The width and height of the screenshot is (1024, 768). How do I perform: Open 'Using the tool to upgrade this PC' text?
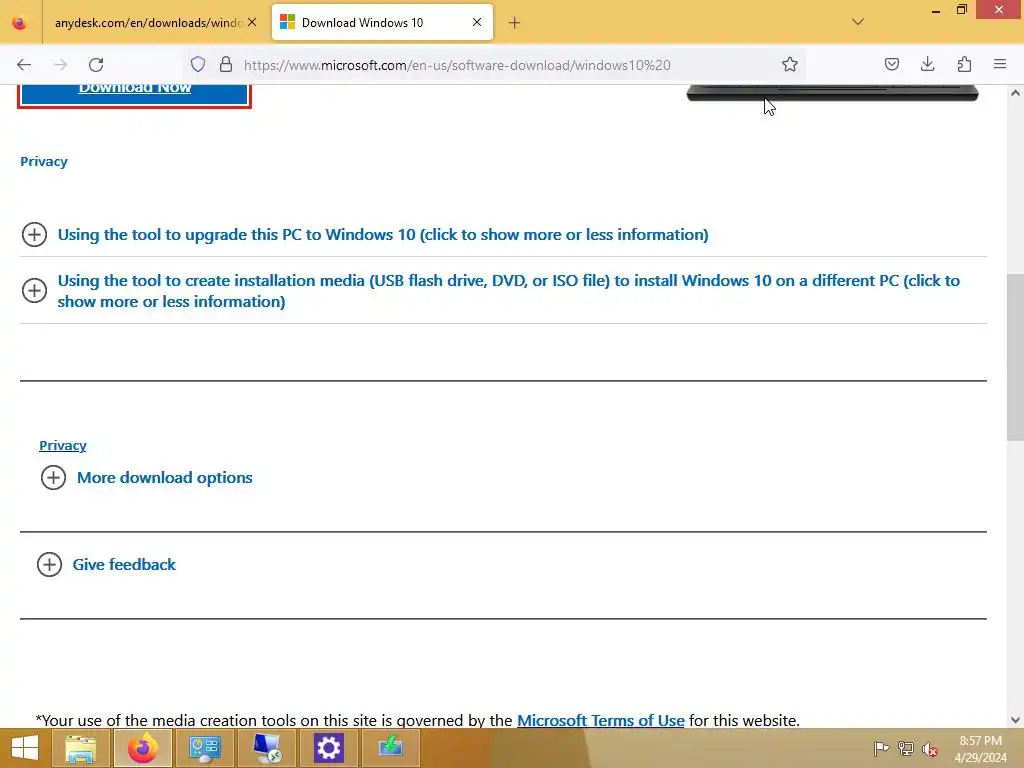(x=383, y=234)
